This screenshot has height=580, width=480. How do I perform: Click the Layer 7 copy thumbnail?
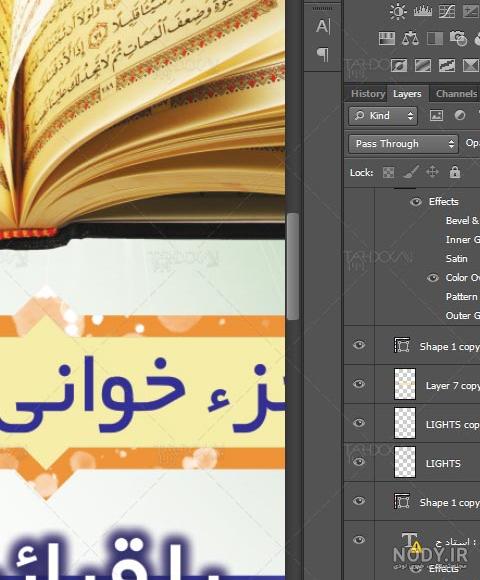tap(405, 384)
